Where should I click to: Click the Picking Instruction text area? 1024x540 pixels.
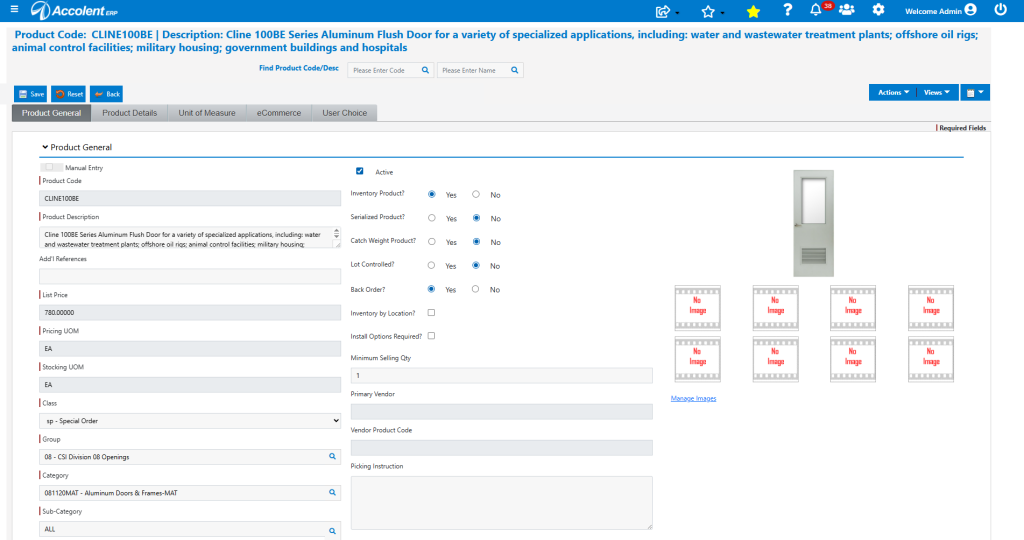click(x=502, y=503)
